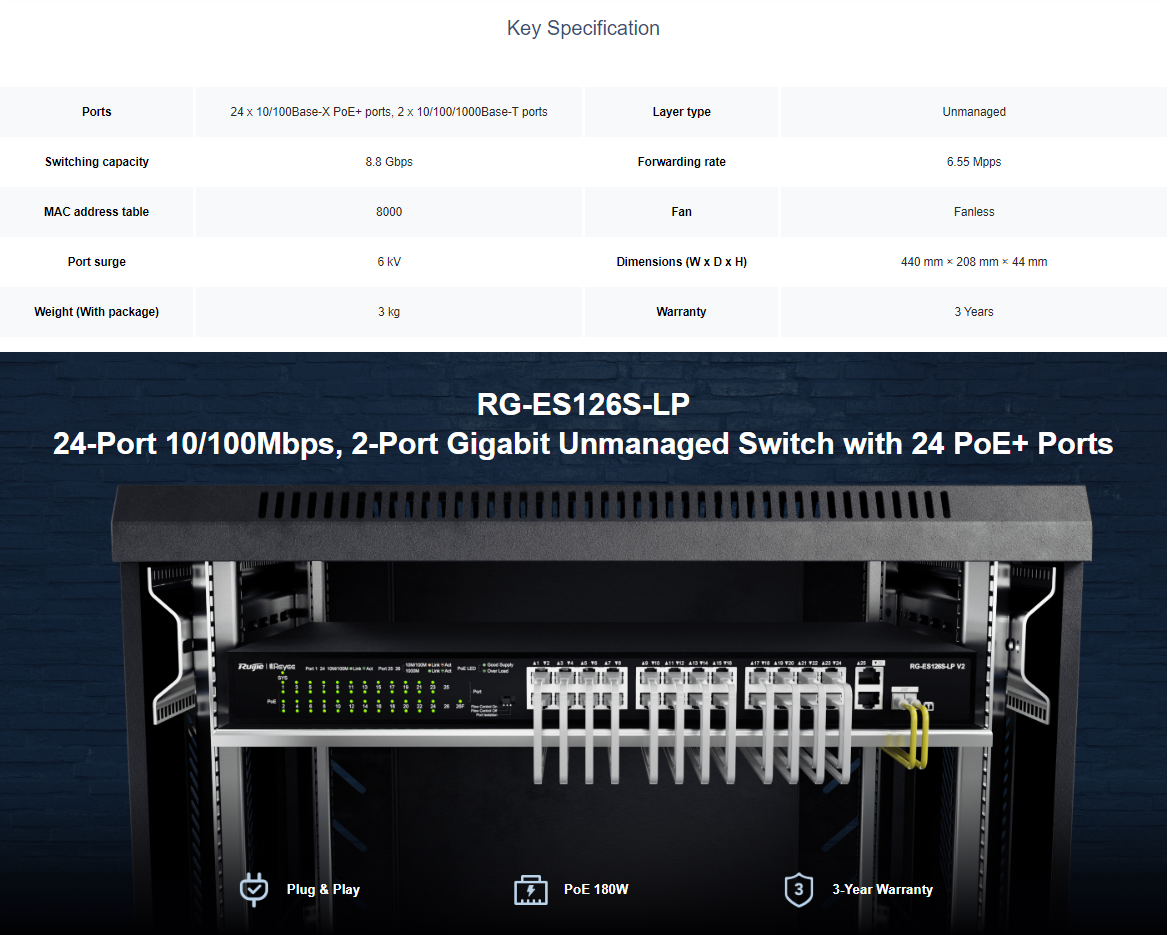Click the 'Forwarding rate' label
Screen dimensions: 1170x935
[x=681, y=162]
